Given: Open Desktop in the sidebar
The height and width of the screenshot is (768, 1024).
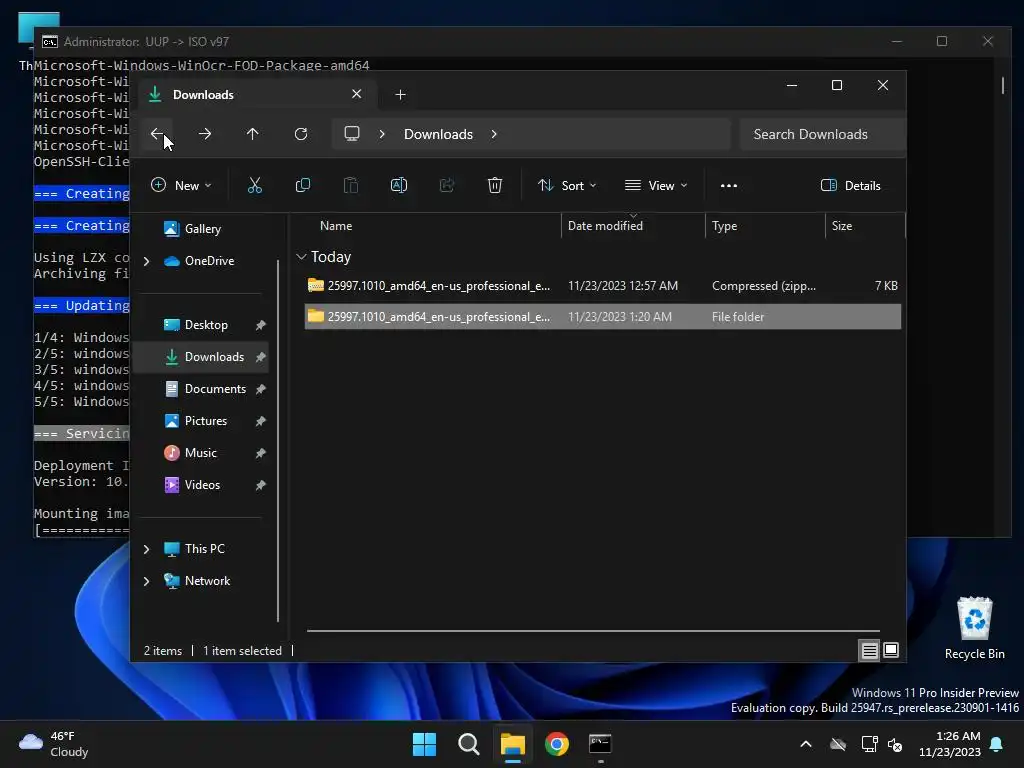Looking at the screenshot, I should click(206, 325).
